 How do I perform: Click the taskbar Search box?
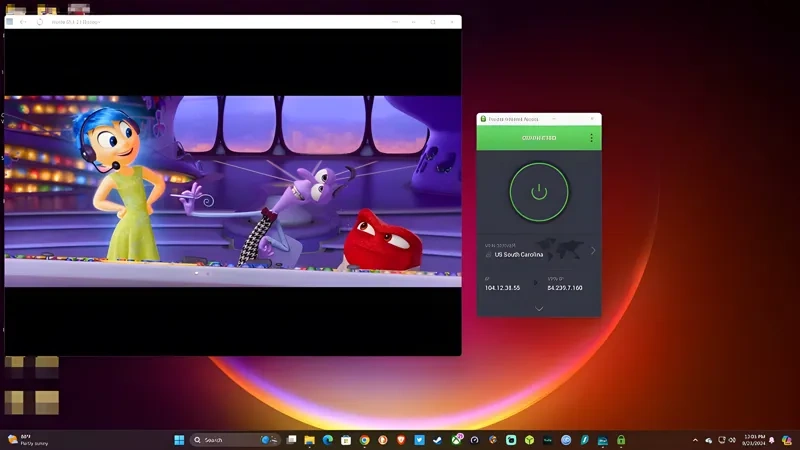click(225, 439)
